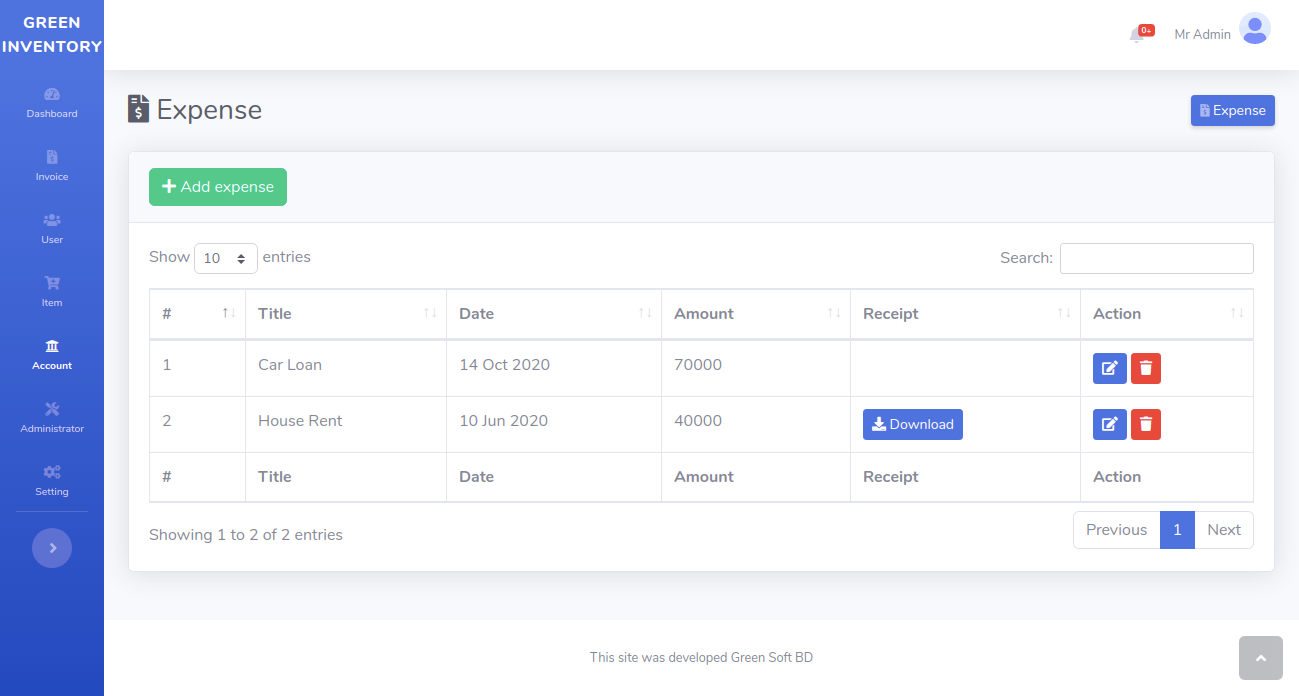The width and height of the screenshot is (1299, 696).
Task: Expand the Administrator sidebar menu
Action: [x=52, y=417]
